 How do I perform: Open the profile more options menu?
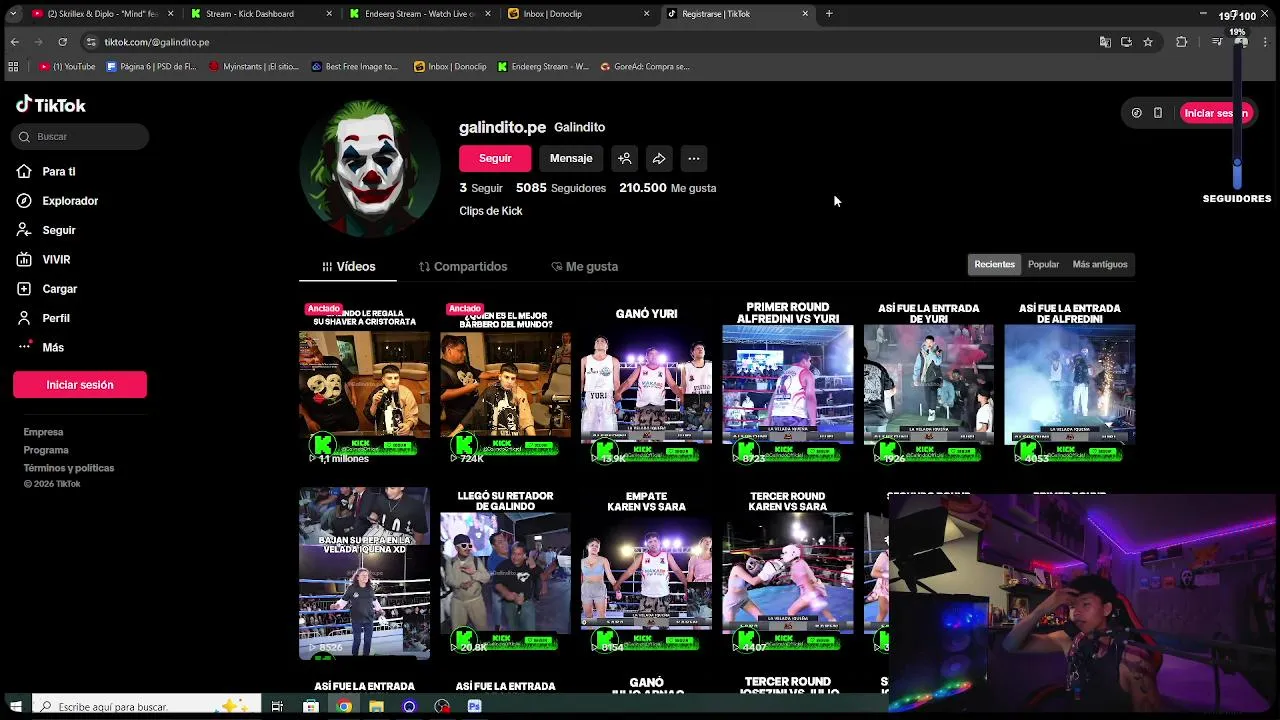[694, 158]
